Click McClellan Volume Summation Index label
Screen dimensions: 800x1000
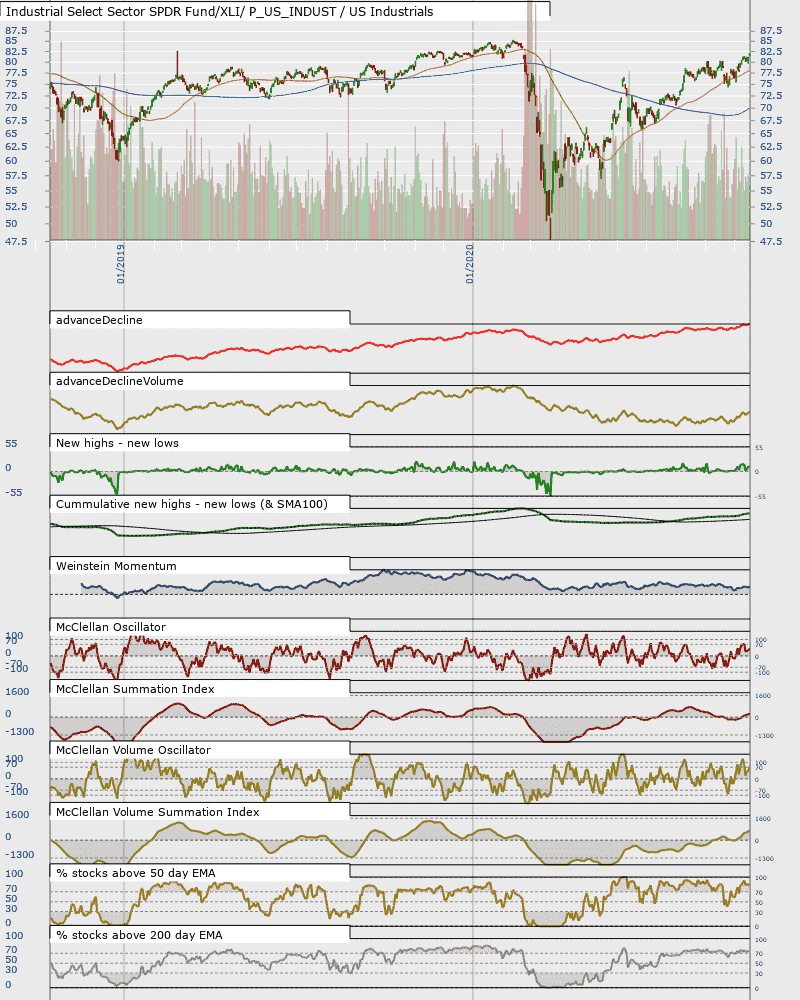coord(158,812)
